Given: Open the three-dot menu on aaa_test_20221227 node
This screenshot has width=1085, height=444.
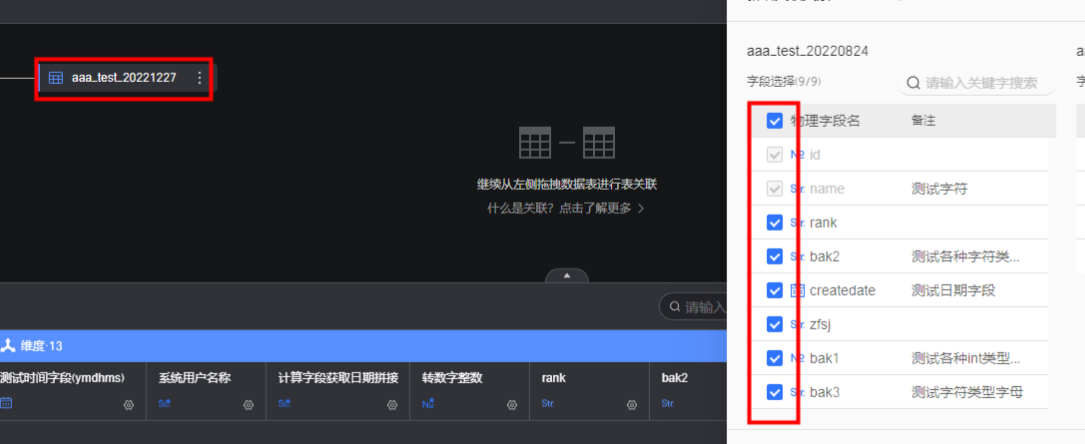Looking at the screenshot, I should point(199,78).
